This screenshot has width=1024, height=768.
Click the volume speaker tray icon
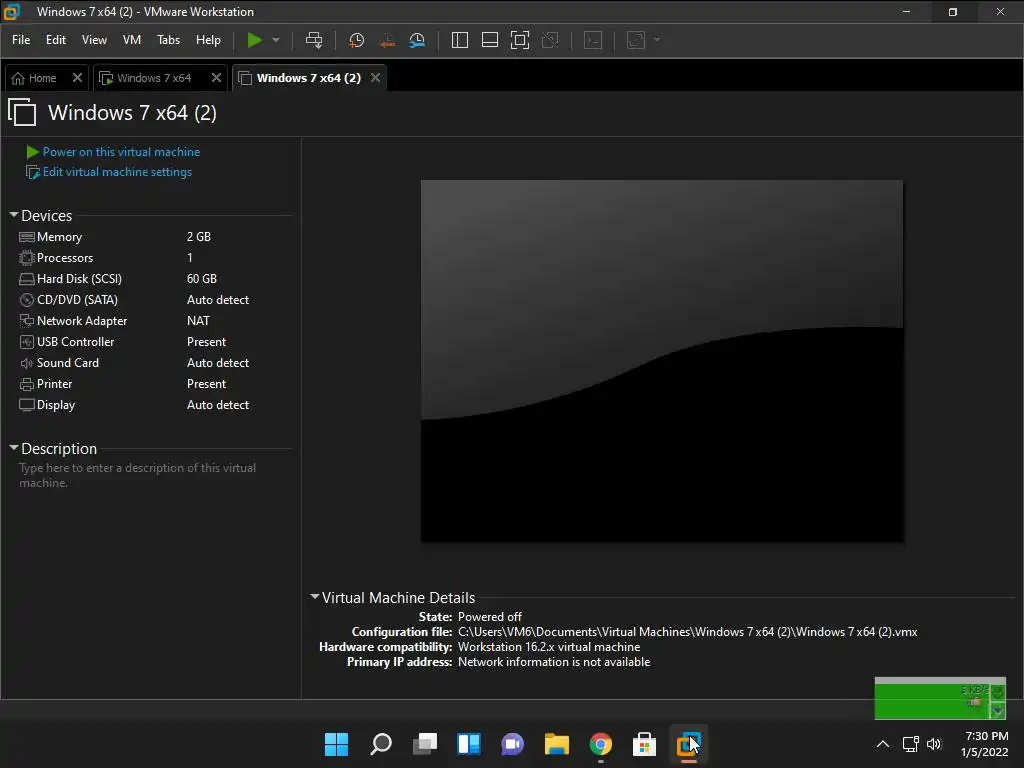(934, 744)
